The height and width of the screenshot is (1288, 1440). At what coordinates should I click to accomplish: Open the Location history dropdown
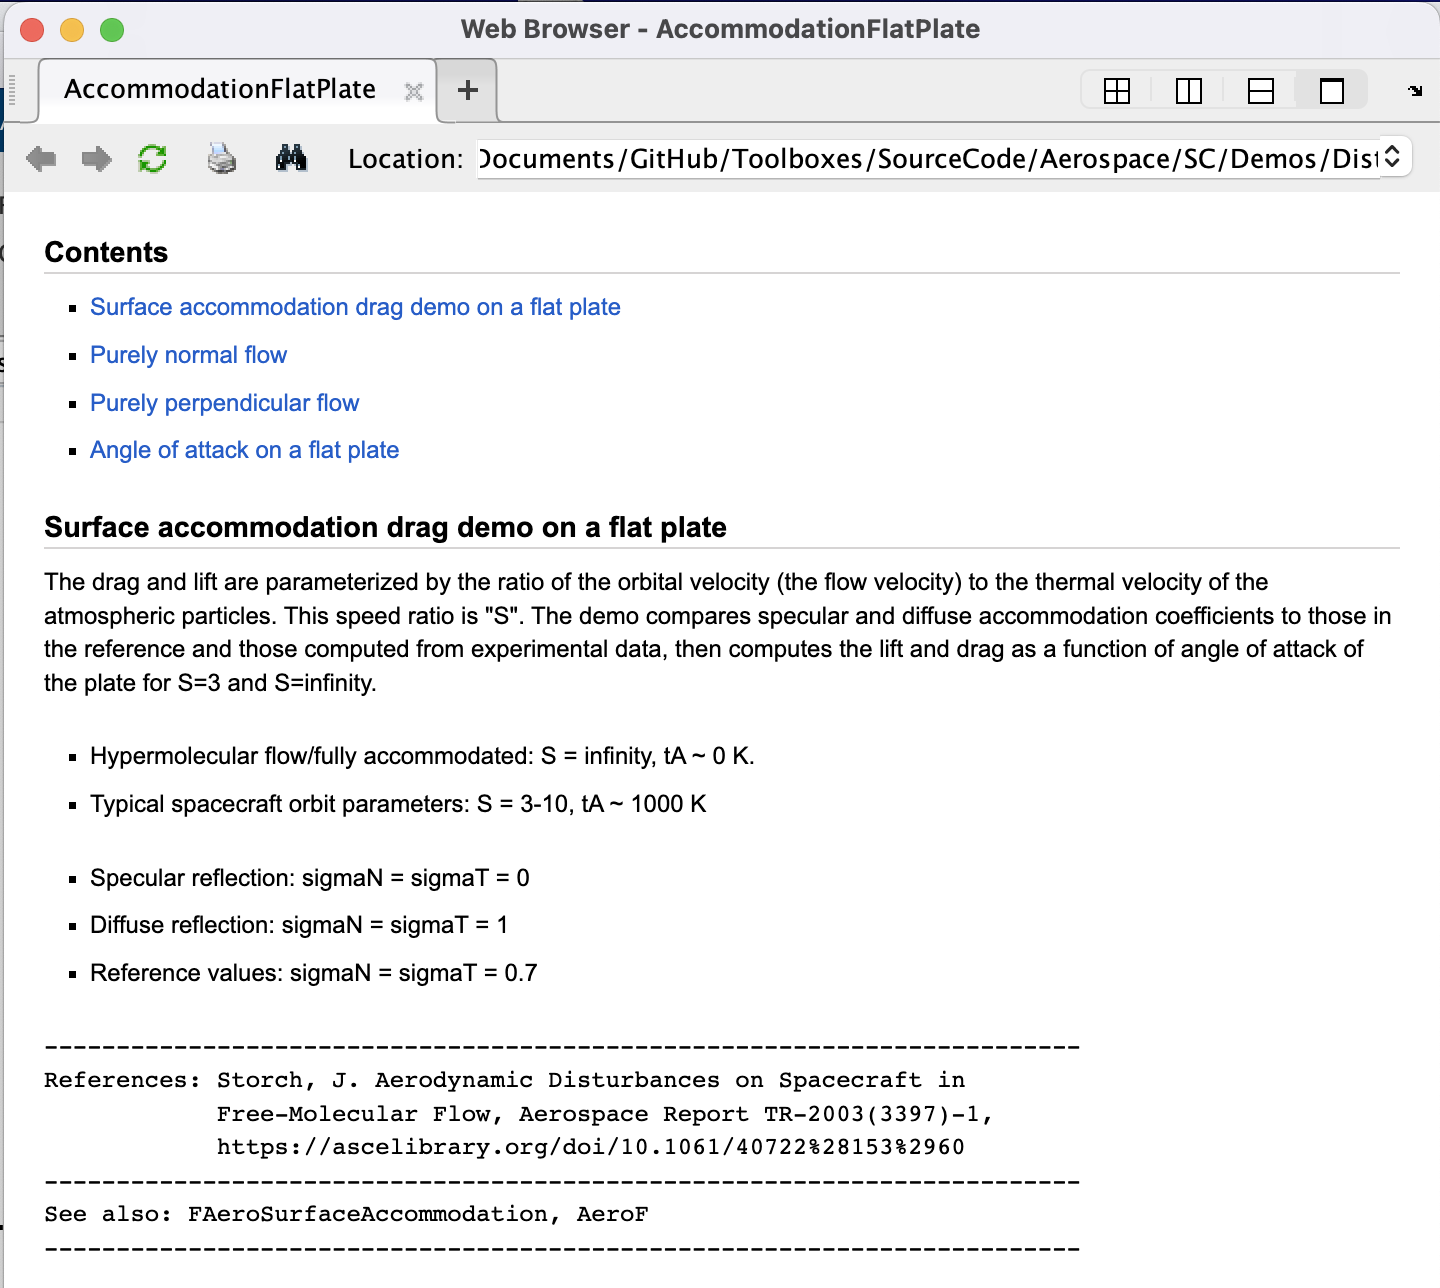pos(1393,157)
